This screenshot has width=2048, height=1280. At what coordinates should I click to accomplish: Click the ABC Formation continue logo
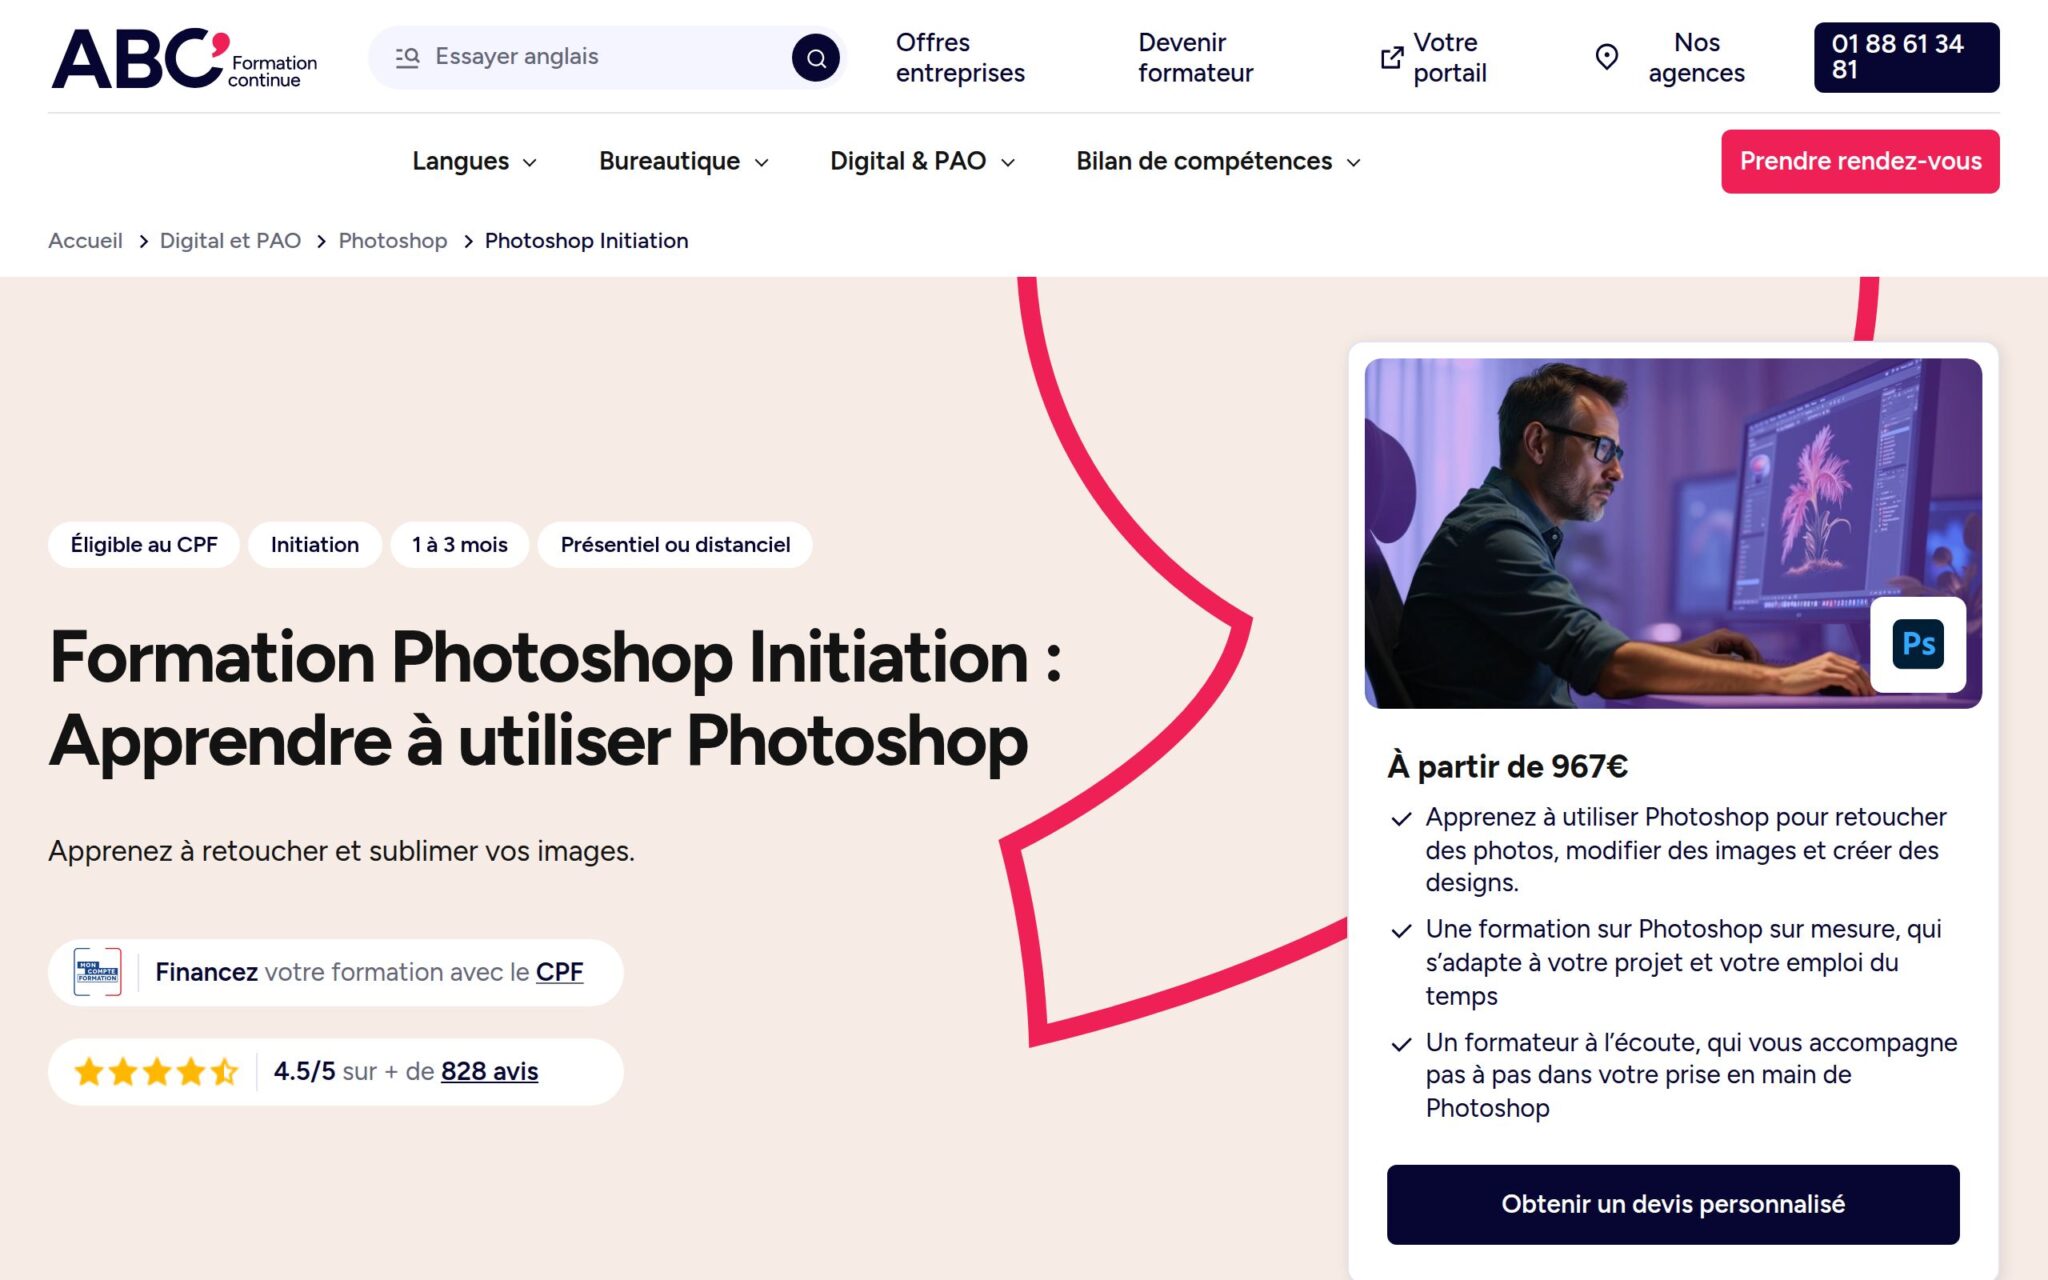[x=185, y=58]
